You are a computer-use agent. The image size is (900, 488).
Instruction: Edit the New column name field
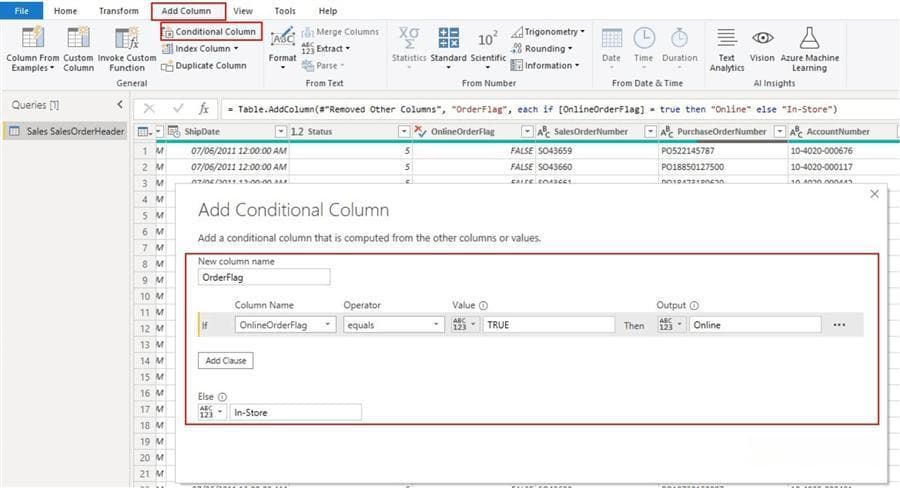(x=264, y=277)
